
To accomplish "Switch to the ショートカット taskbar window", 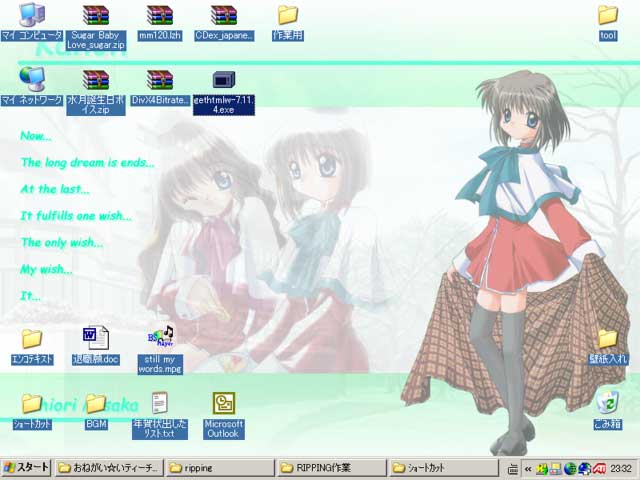I will pos(442,467).
